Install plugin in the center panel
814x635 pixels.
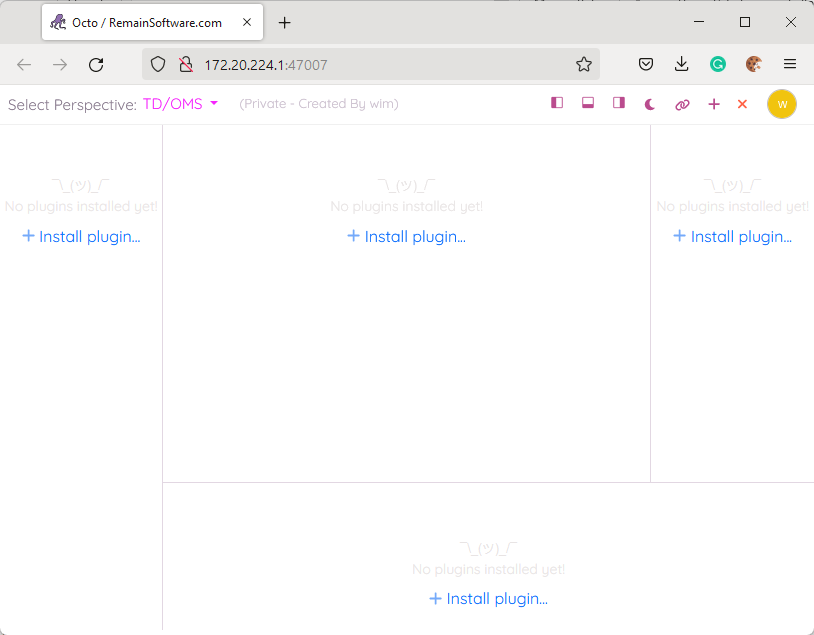pos(406,237)
